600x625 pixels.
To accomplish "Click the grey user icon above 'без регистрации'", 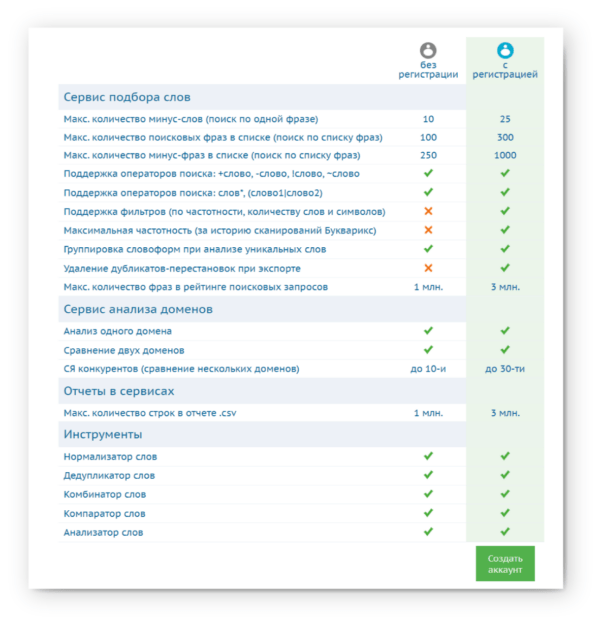I will [x=428, y=51].
